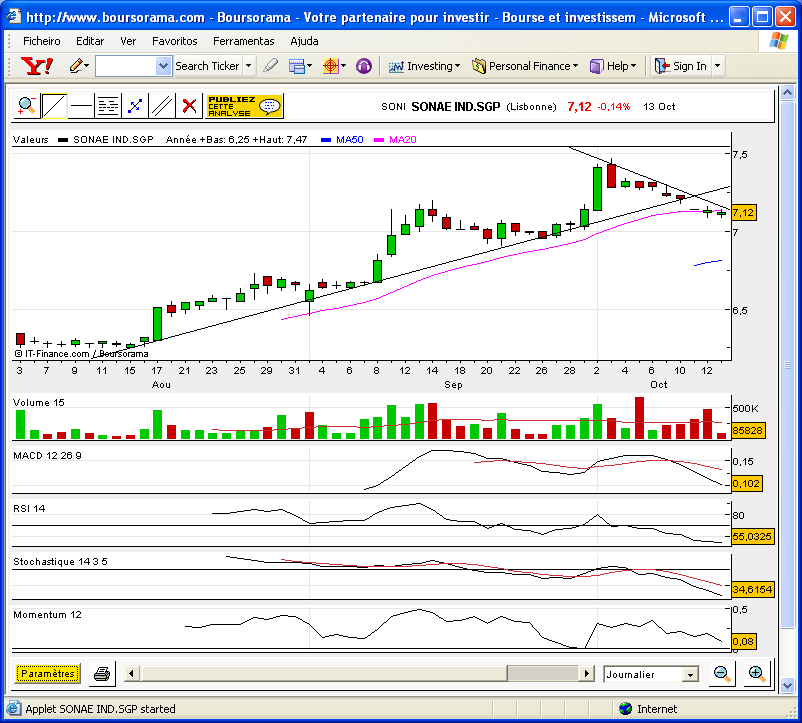Click the printer icon to print chart
The width and height of the screenshot is (802, 723).
click(x=102, y=674)
